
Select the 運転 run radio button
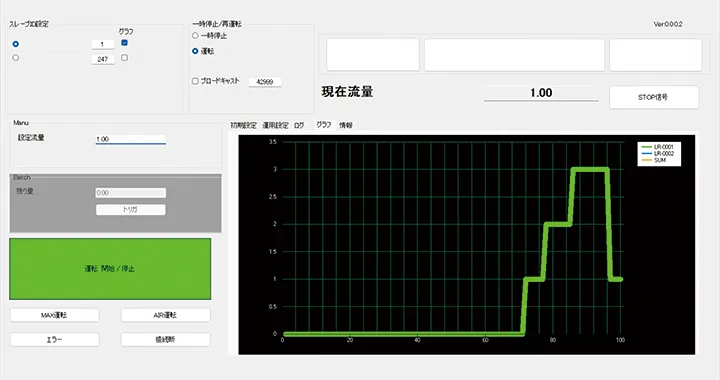pyautogui.click(x=195, y=51)
